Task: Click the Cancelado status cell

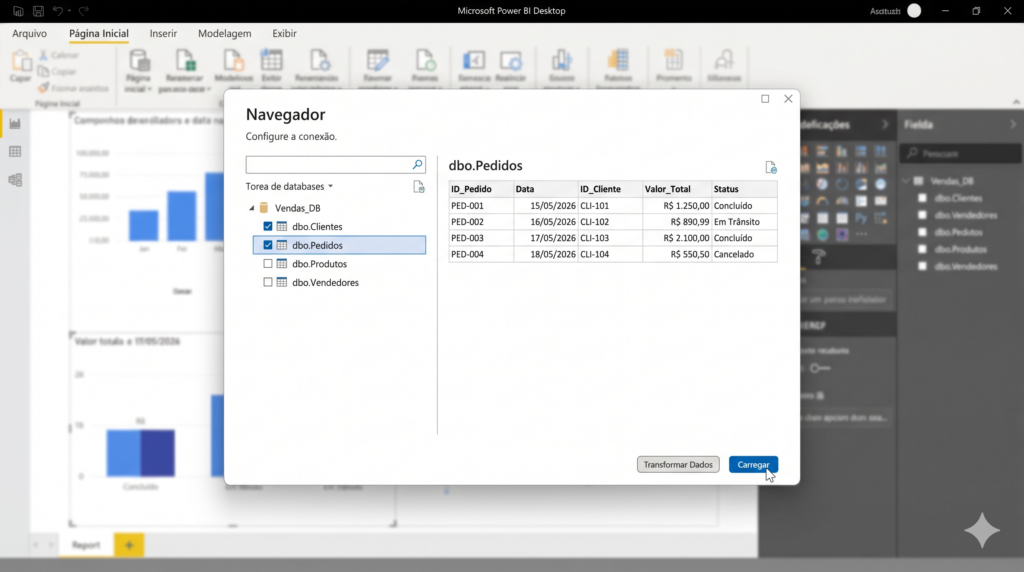Action: [x=744, y=255]
